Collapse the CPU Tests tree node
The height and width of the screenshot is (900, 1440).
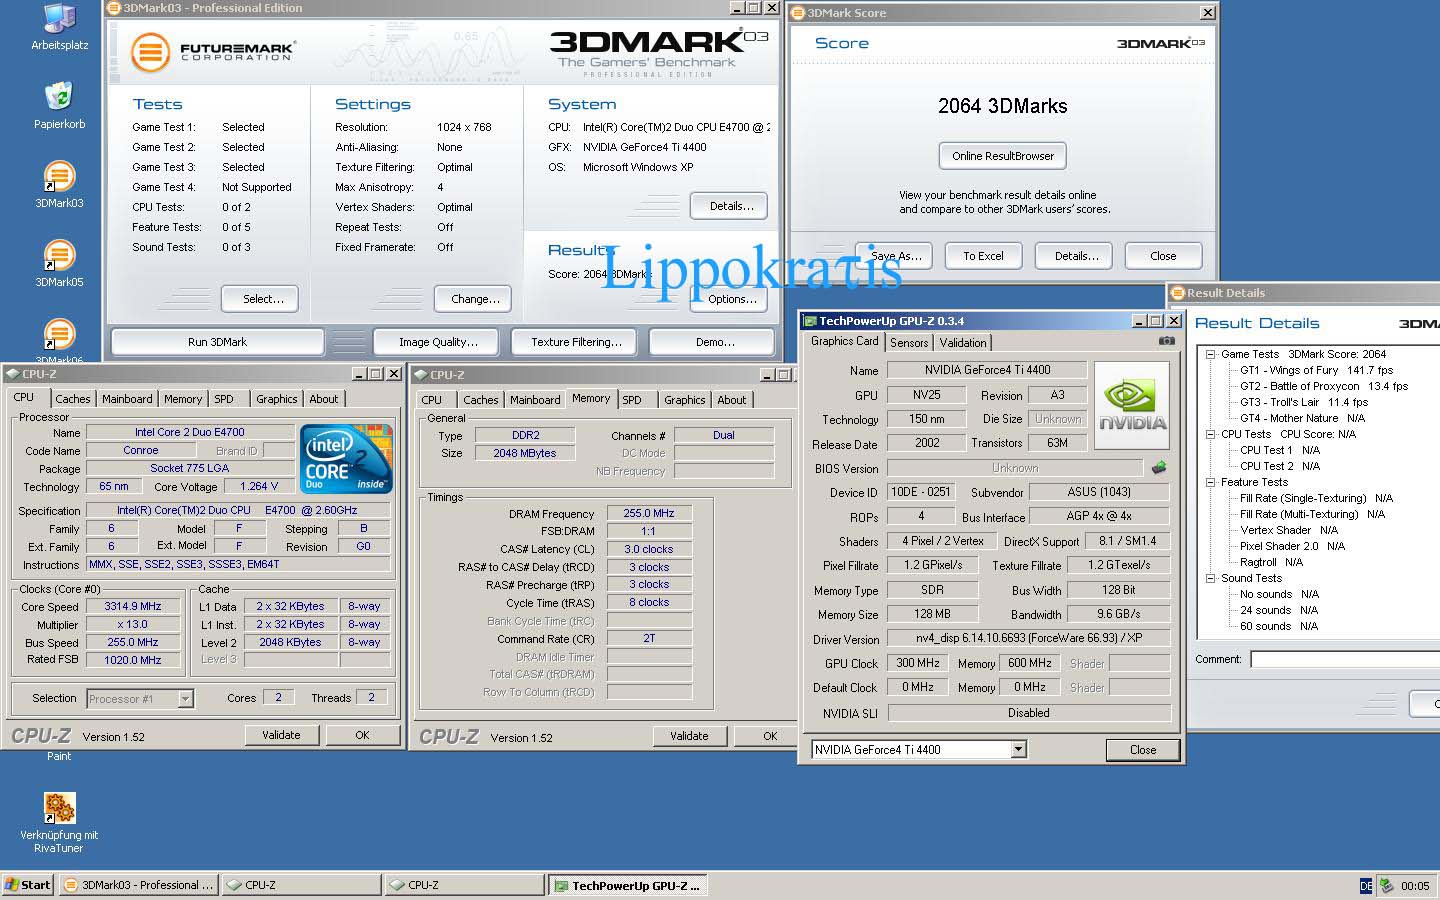(x=1210, y=434)
